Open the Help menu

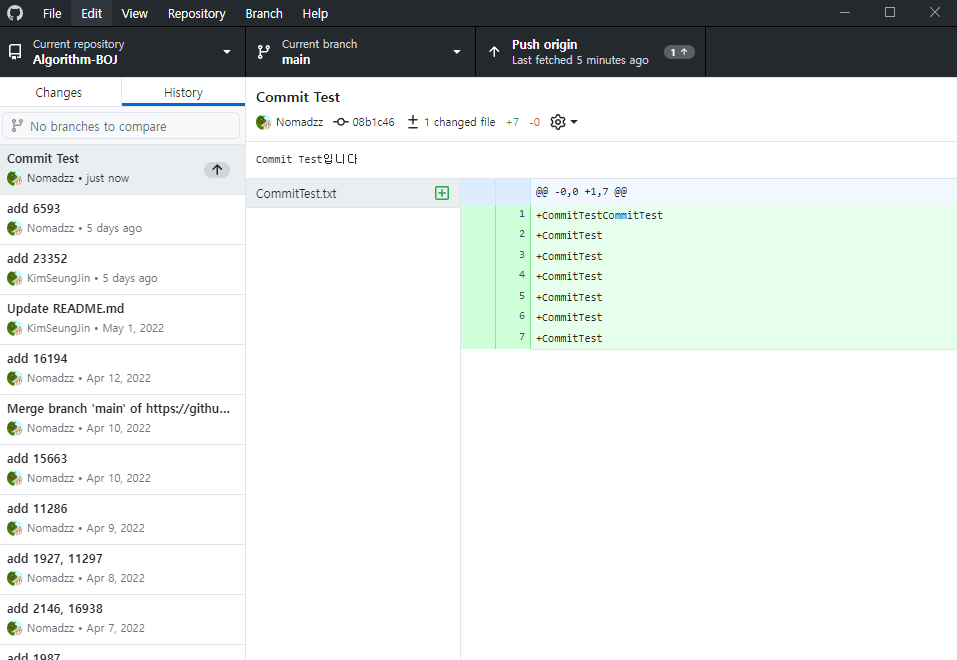pyautogui.click(x=315, y=13)
